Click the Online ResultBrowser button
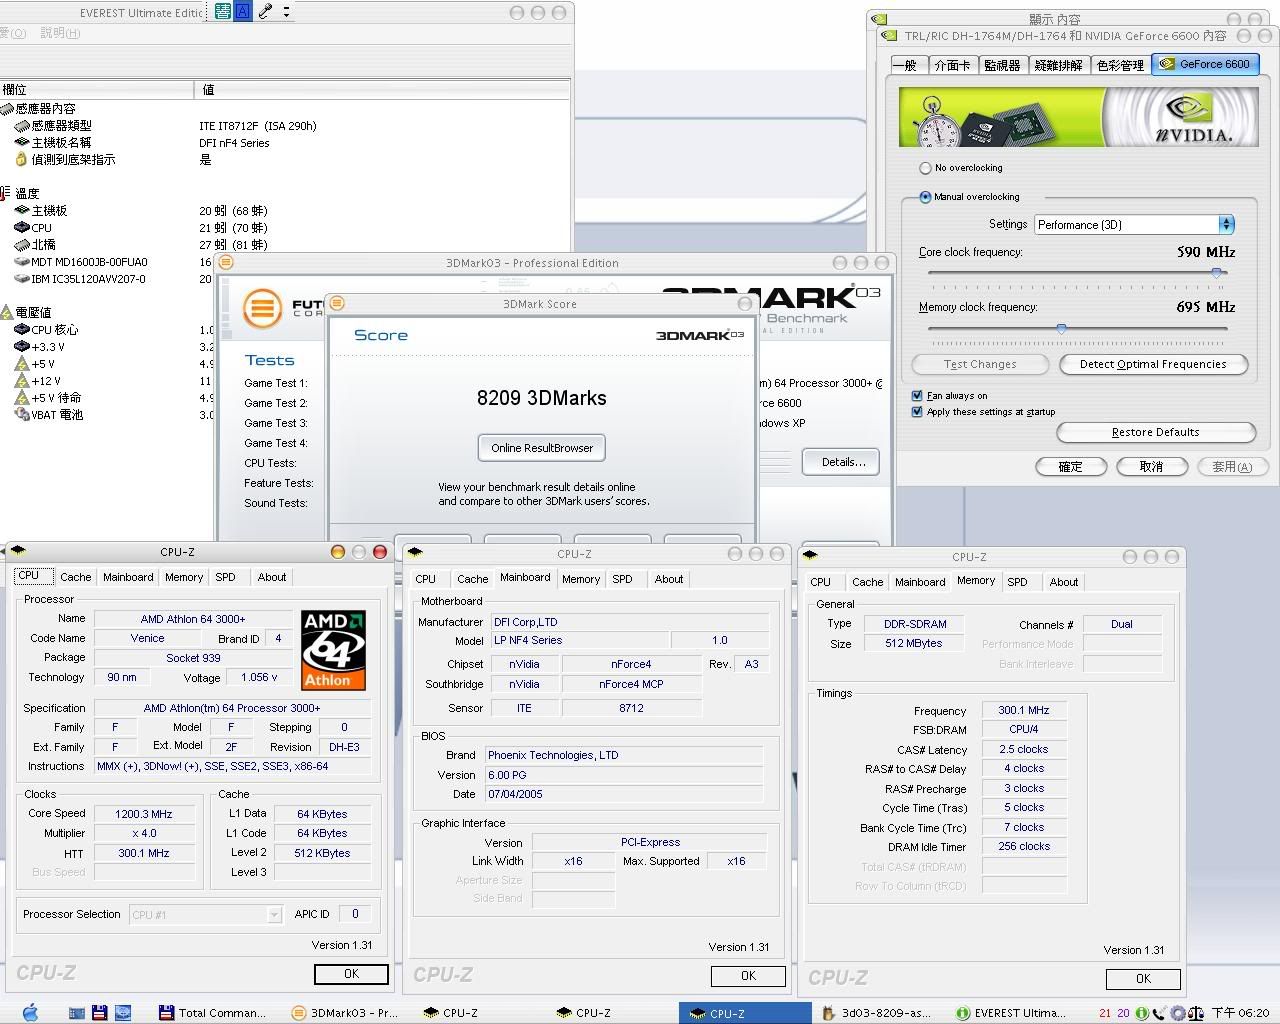The height and width of the screenshot is (1024, 1280). 542,448
